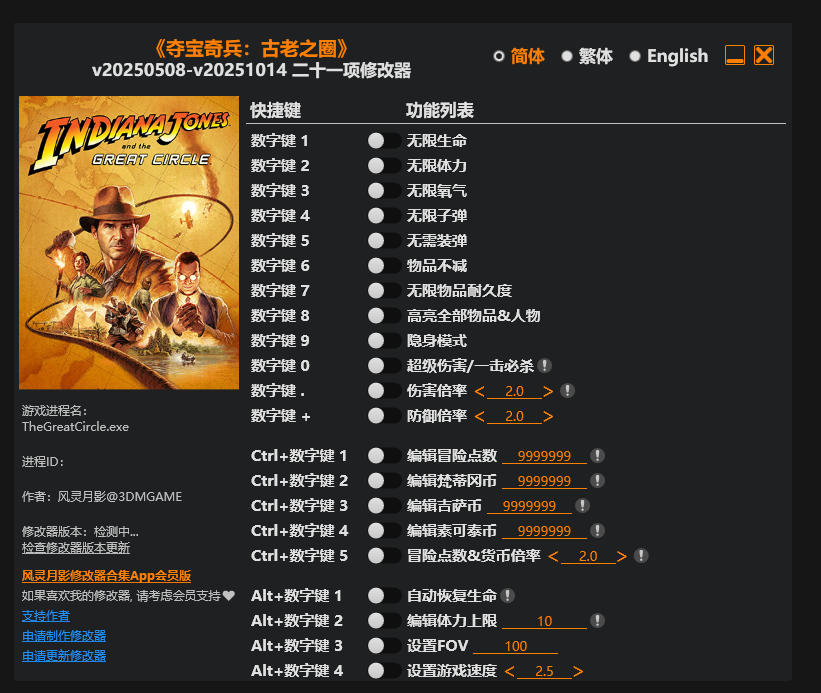
Task: Click the orange close X icon
Action: [764, 55]
